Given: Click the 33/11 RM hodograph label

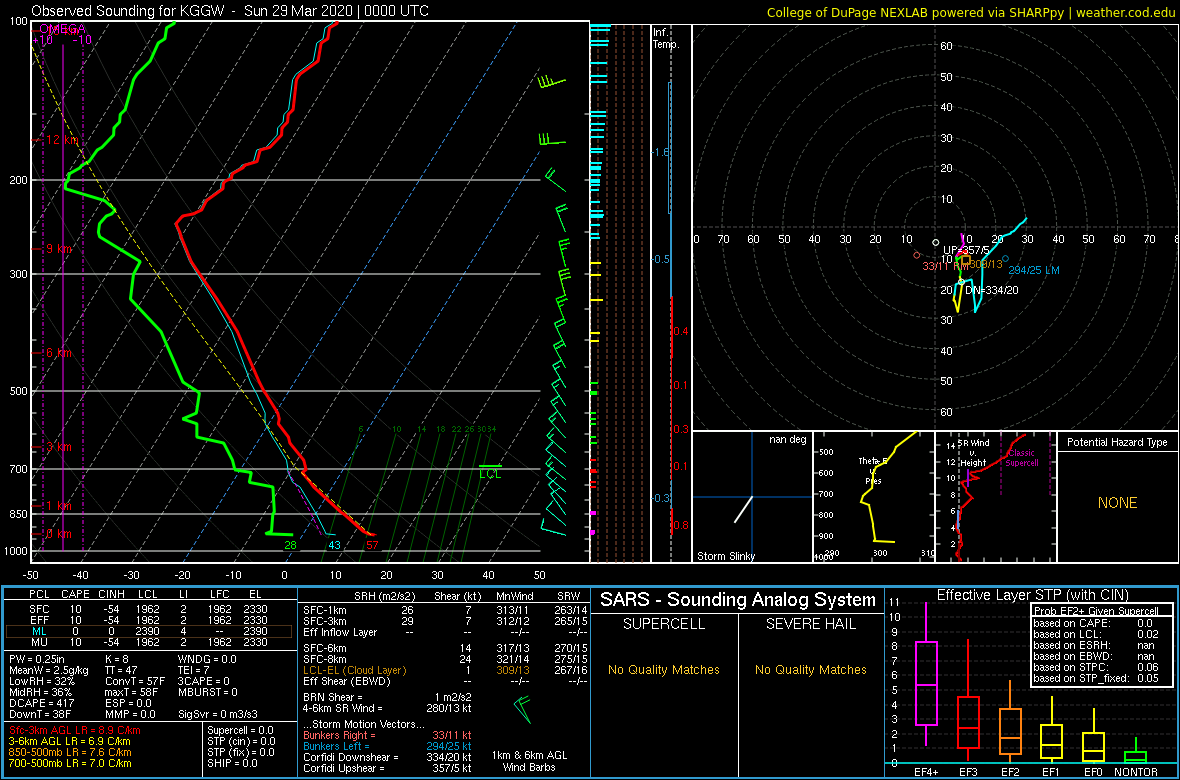Looking at the screenshot, I should tap(945, 266).
